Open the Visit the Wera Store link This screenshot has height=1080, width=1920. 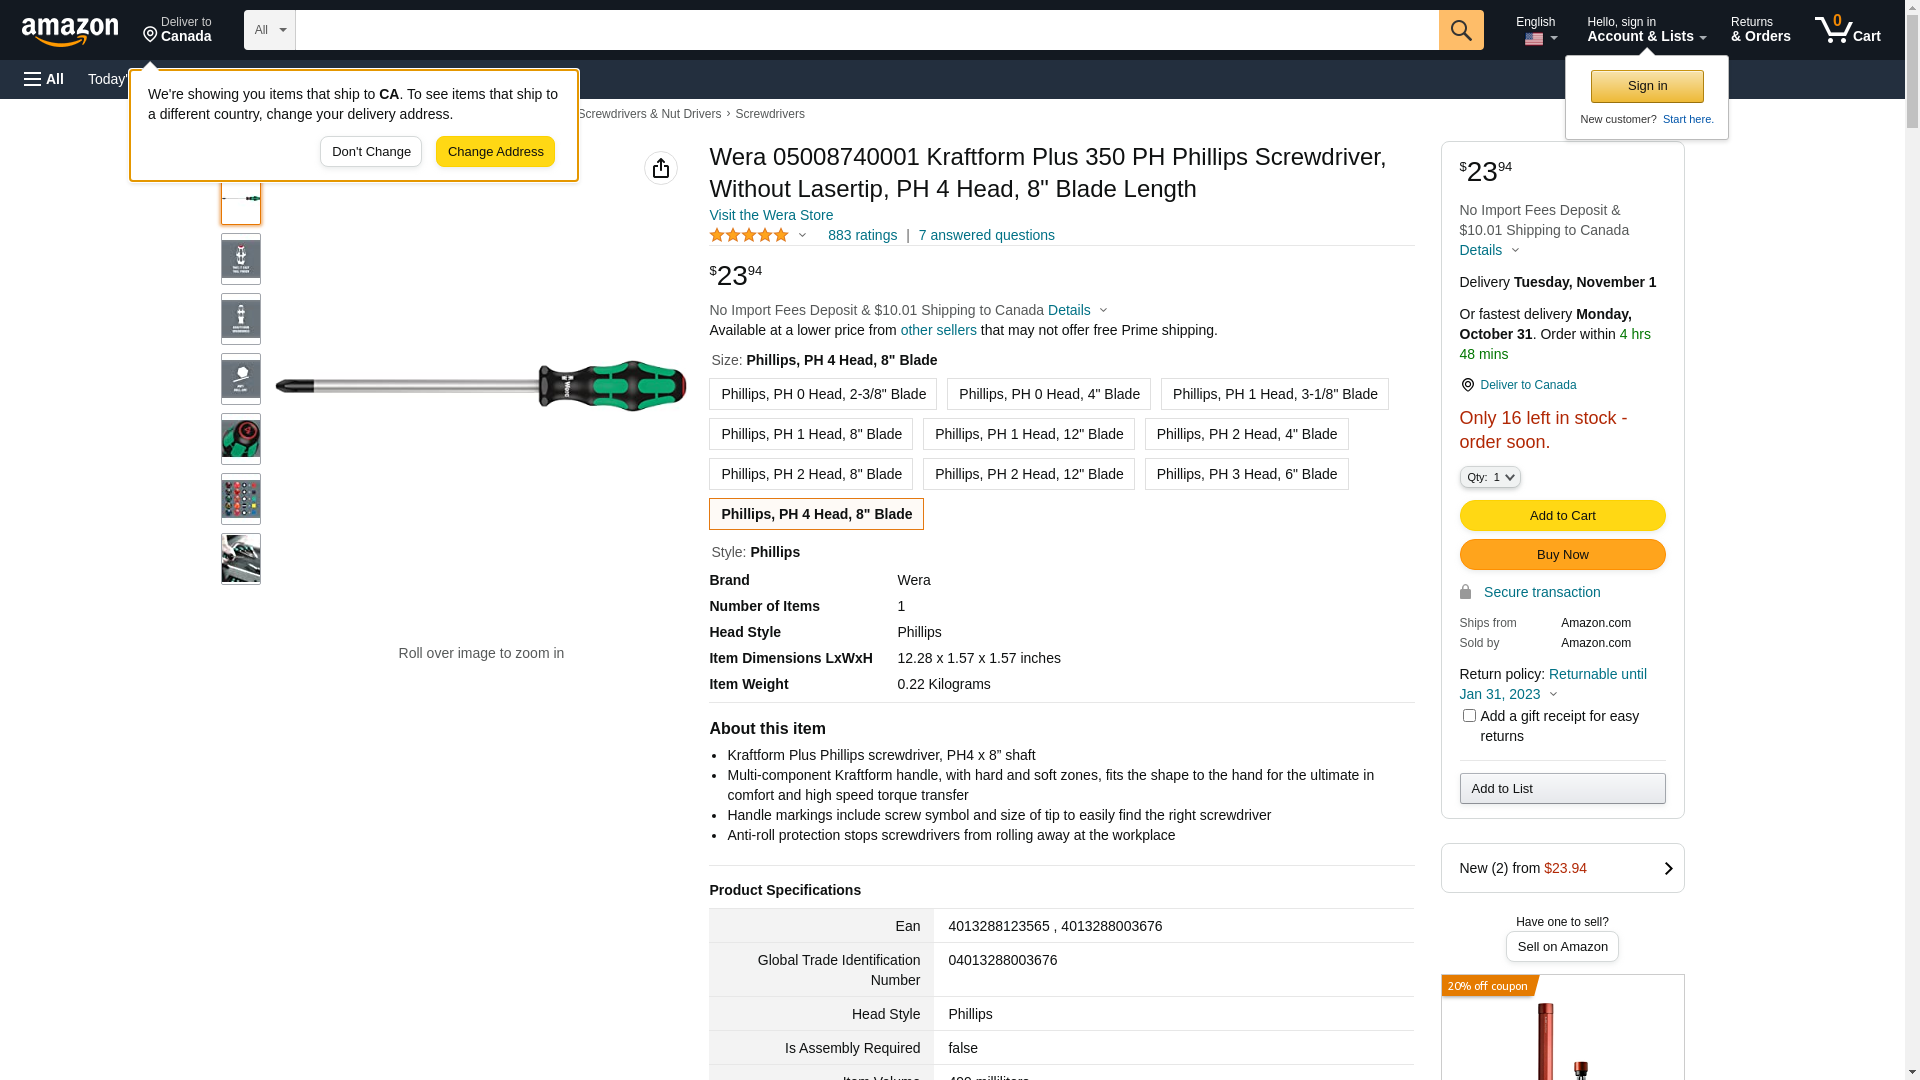pyautogui.click(x=771, y=215)
